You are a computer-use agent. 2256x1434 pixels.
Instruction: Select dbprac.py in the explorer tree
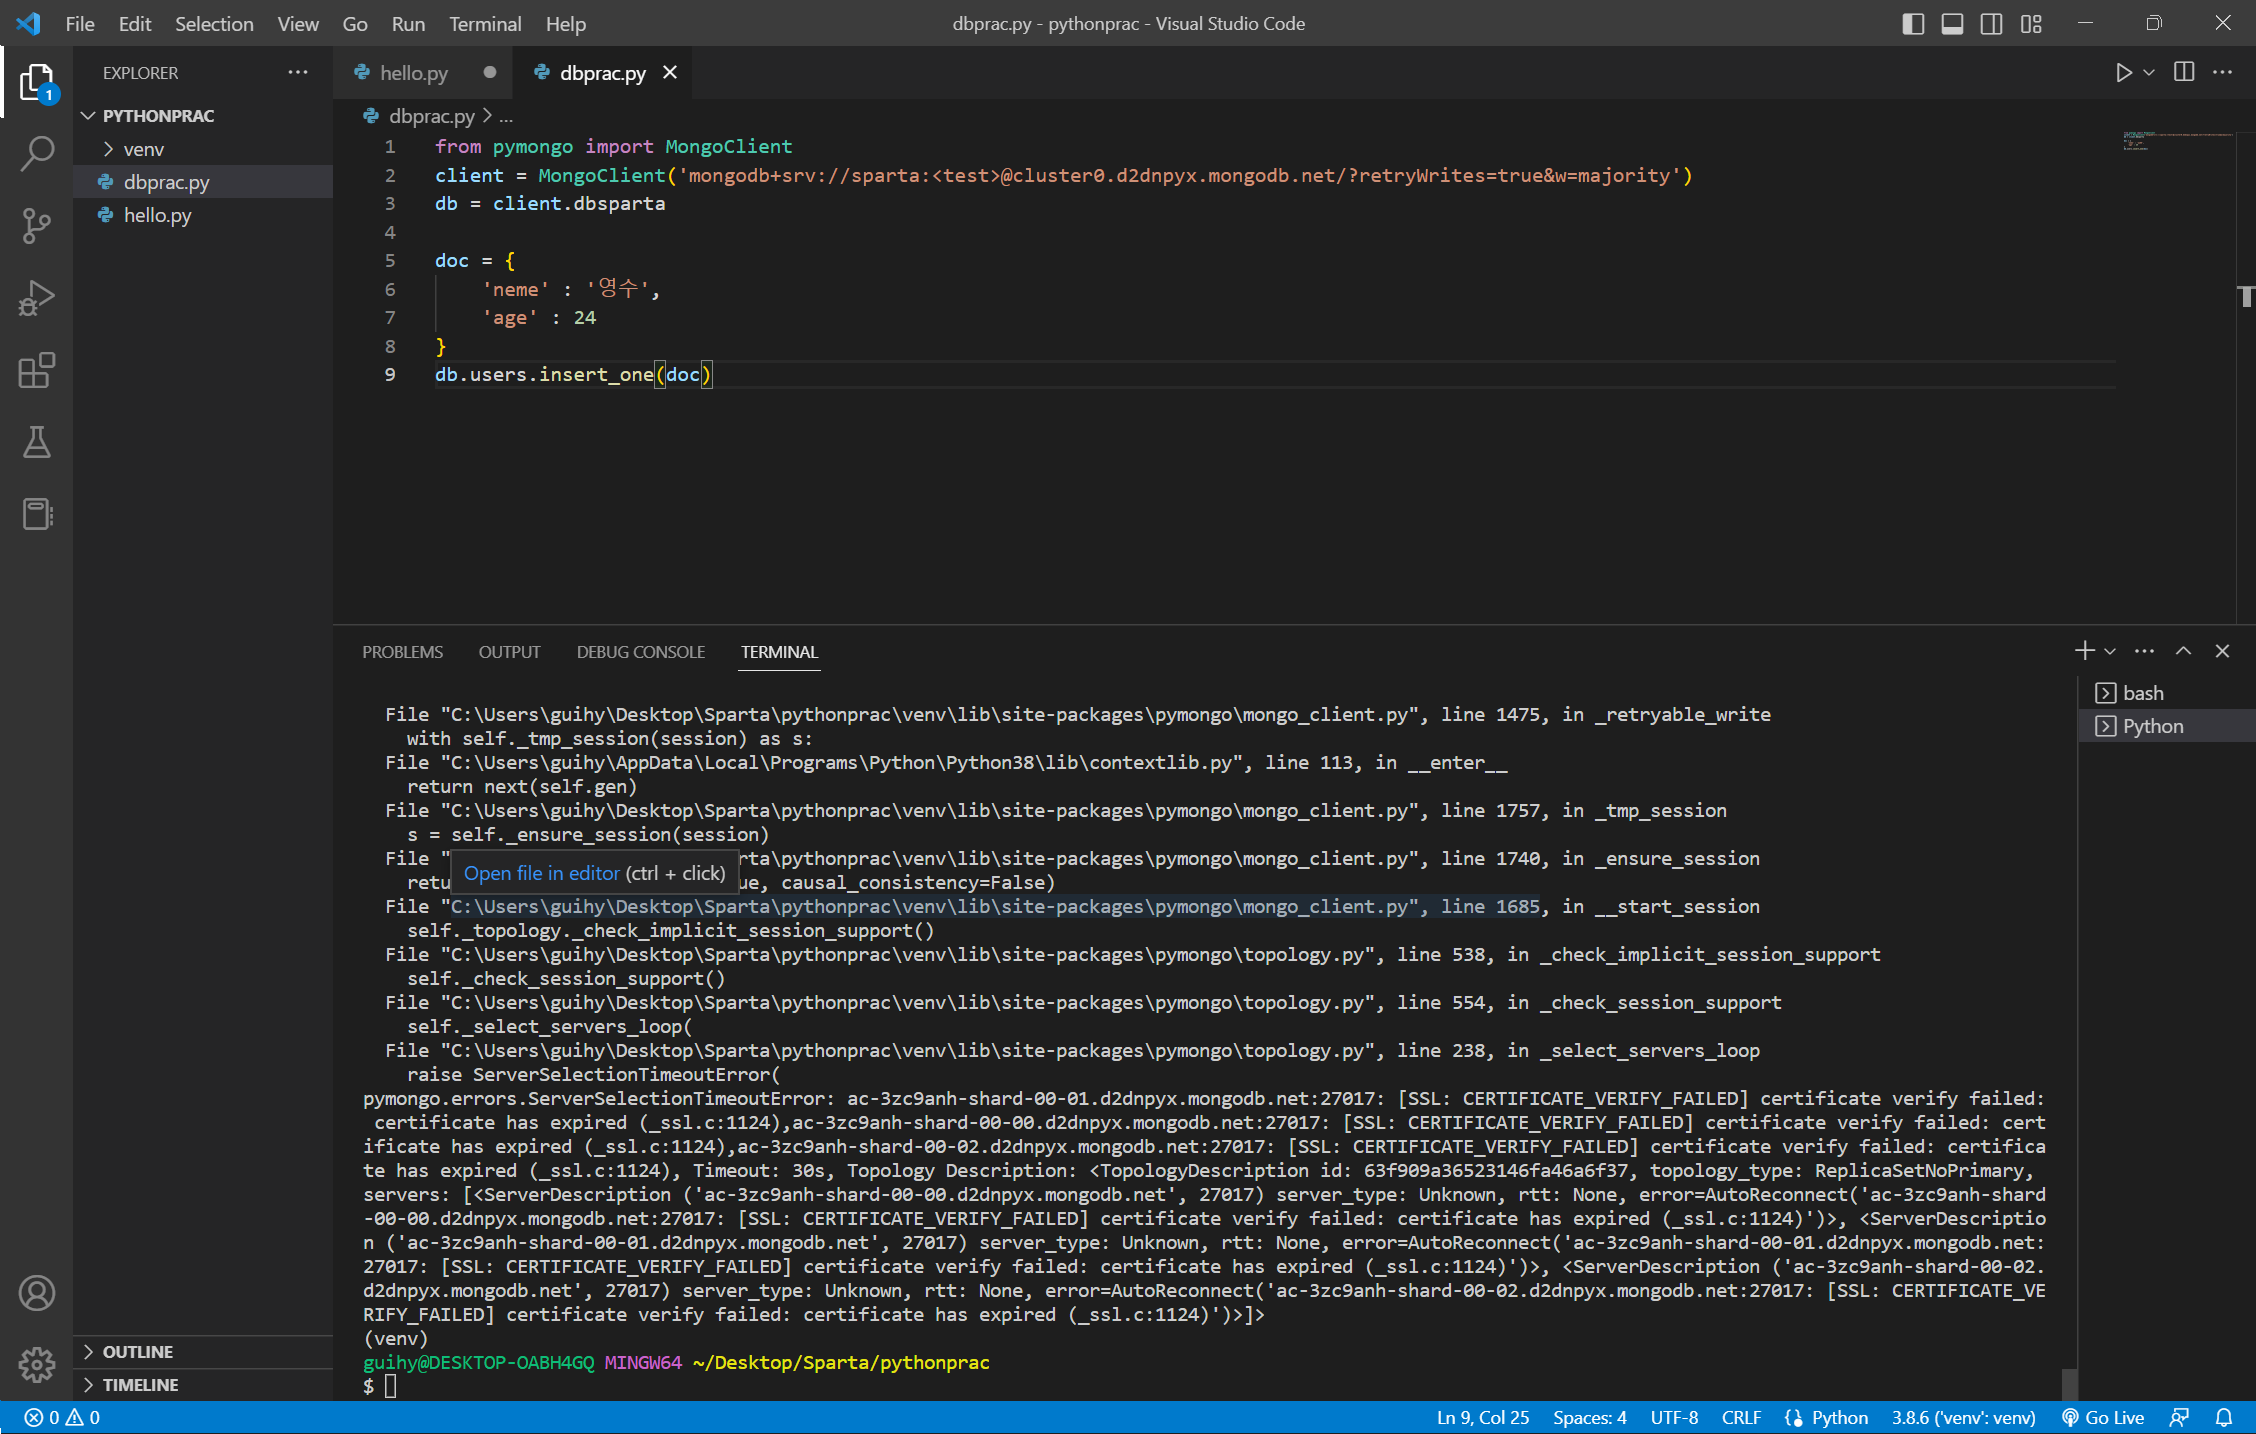coord(203,182)
